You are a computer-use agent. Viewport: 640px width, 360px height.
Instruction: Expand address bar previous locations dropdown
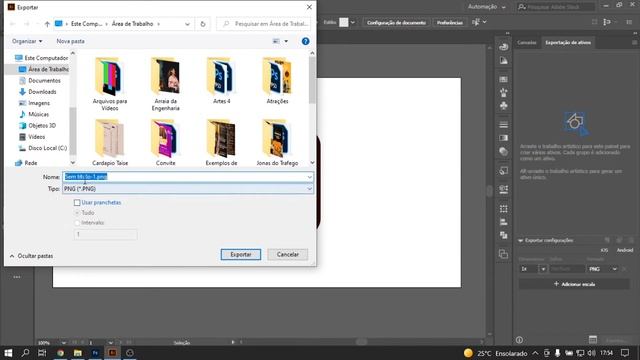(x=187, y=24)
